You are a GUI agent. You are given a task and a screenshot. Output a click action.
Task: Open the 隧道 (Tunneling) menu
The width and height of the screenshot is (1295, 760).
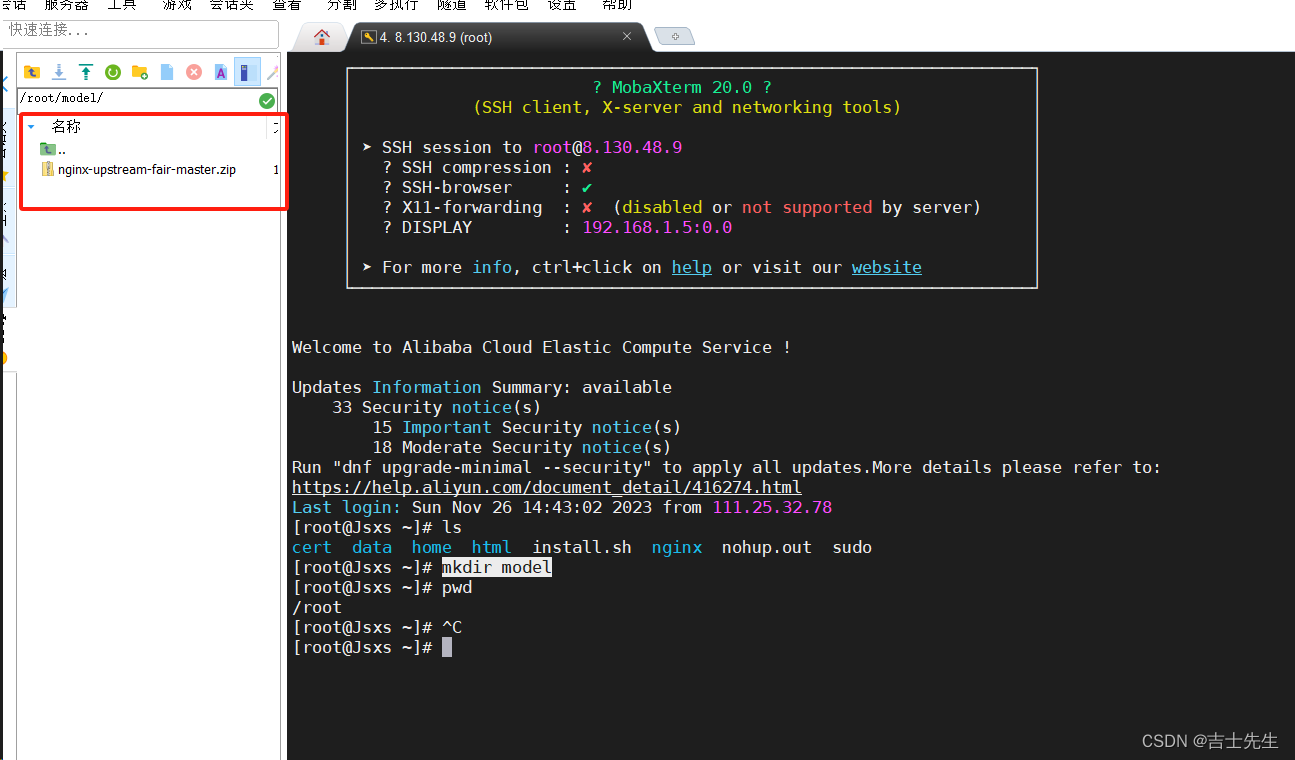(452, 5)
